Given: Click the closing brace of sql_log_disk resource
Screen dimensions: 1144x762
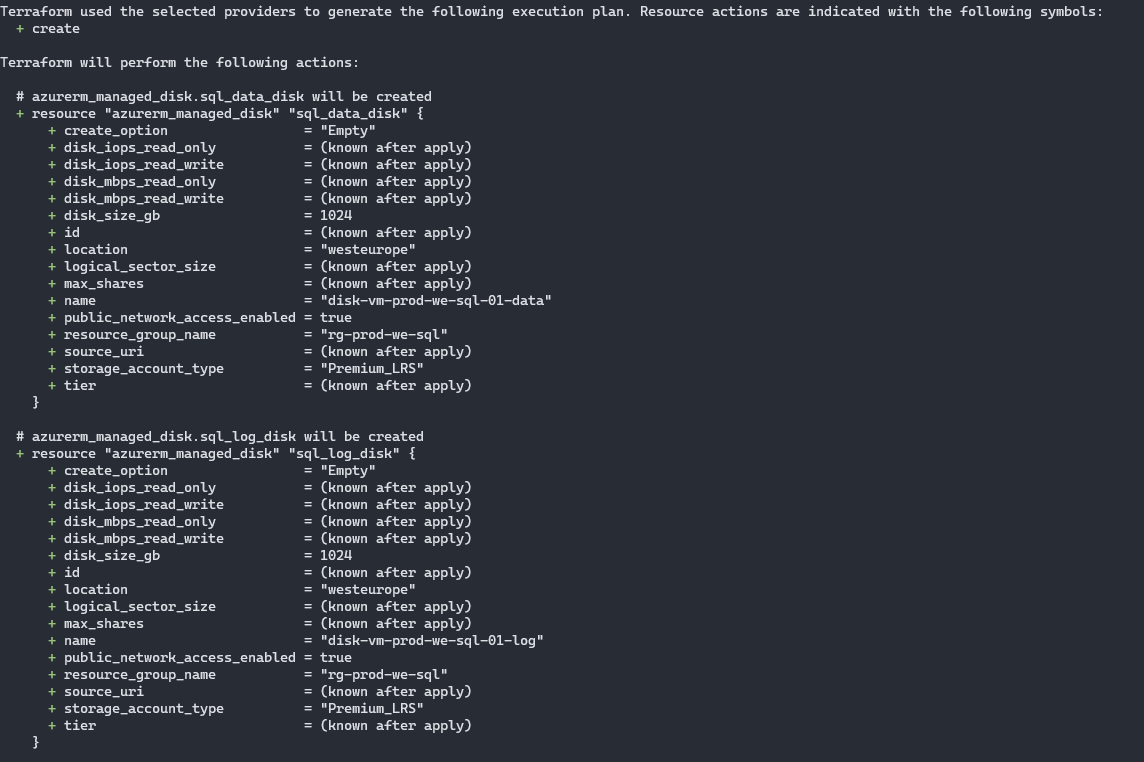Looking at the screenshot, I should tap(36, 742).
